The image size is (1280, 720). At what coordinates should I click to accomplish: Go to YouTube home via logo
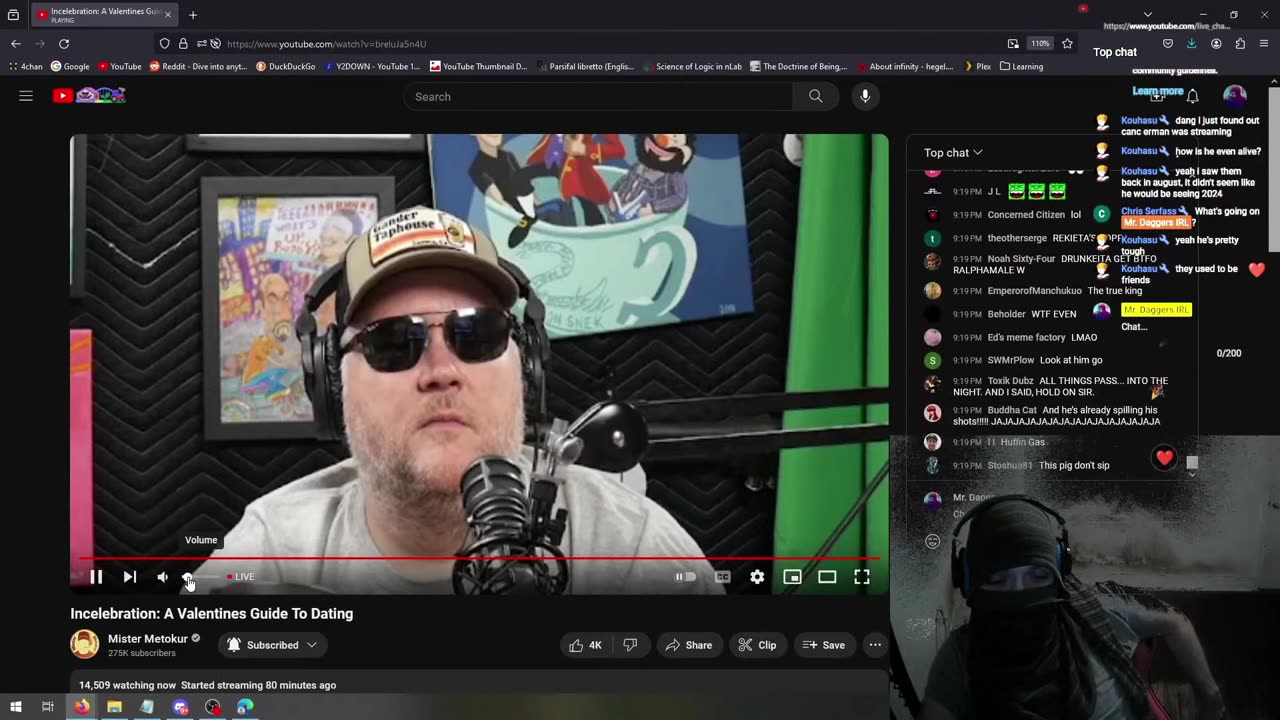89,96
